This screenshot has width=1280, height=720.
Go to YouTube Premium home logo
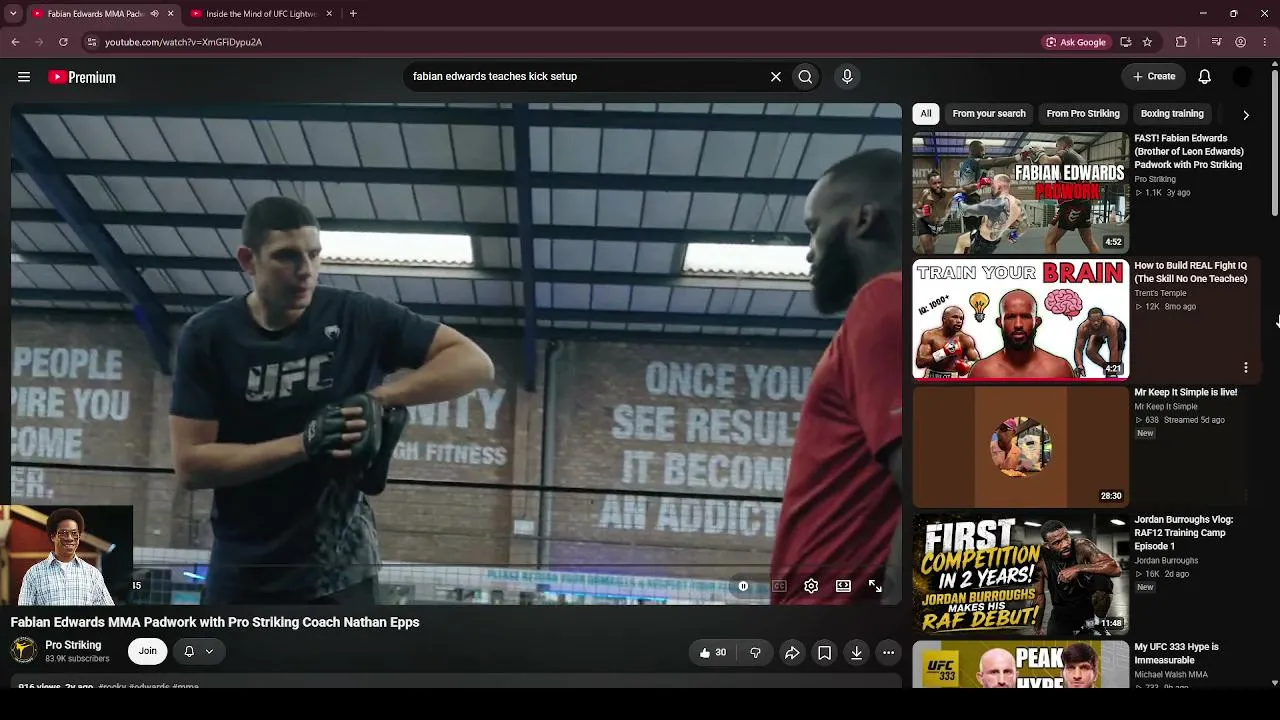(x=82, y=77)
